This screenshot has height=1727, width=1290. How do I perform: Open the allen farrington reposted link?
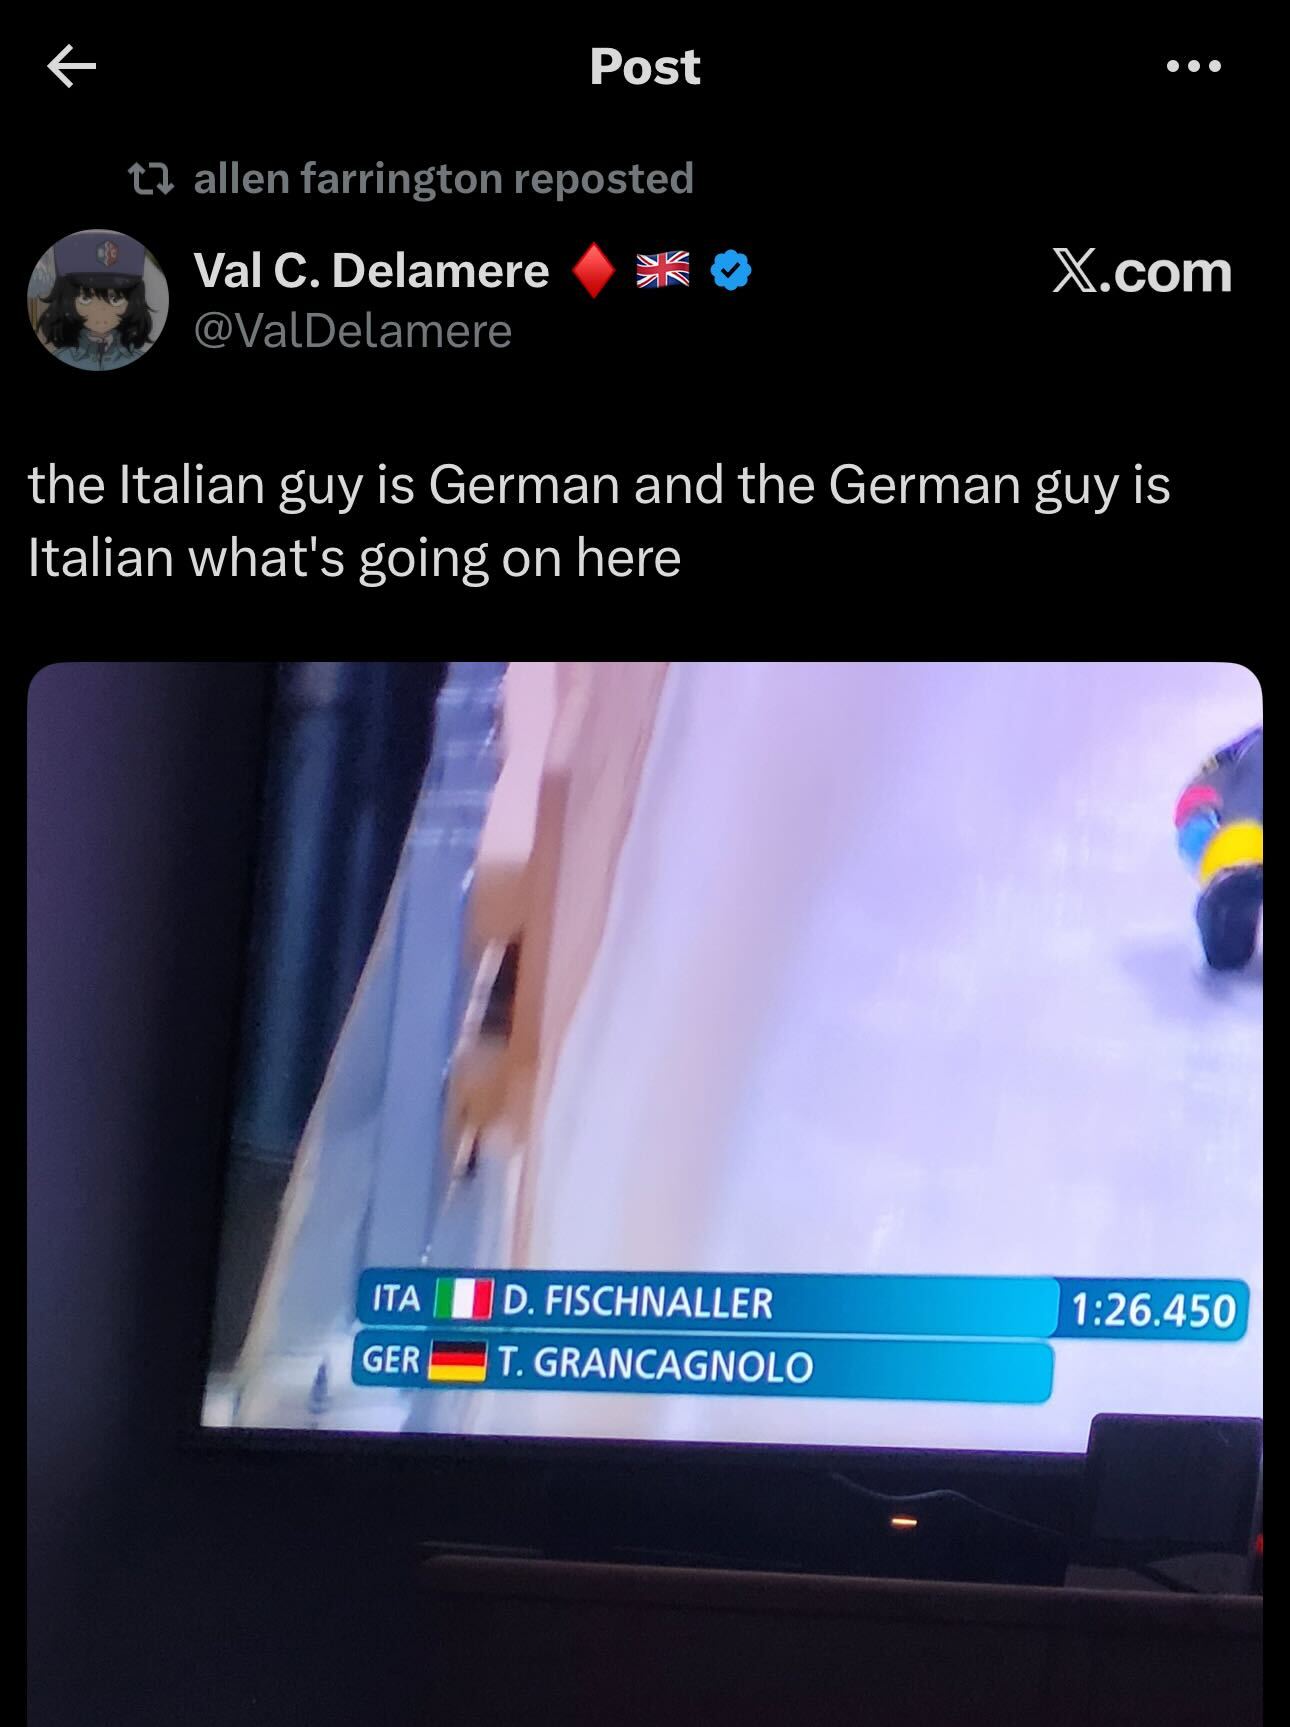tap(443, 179)
